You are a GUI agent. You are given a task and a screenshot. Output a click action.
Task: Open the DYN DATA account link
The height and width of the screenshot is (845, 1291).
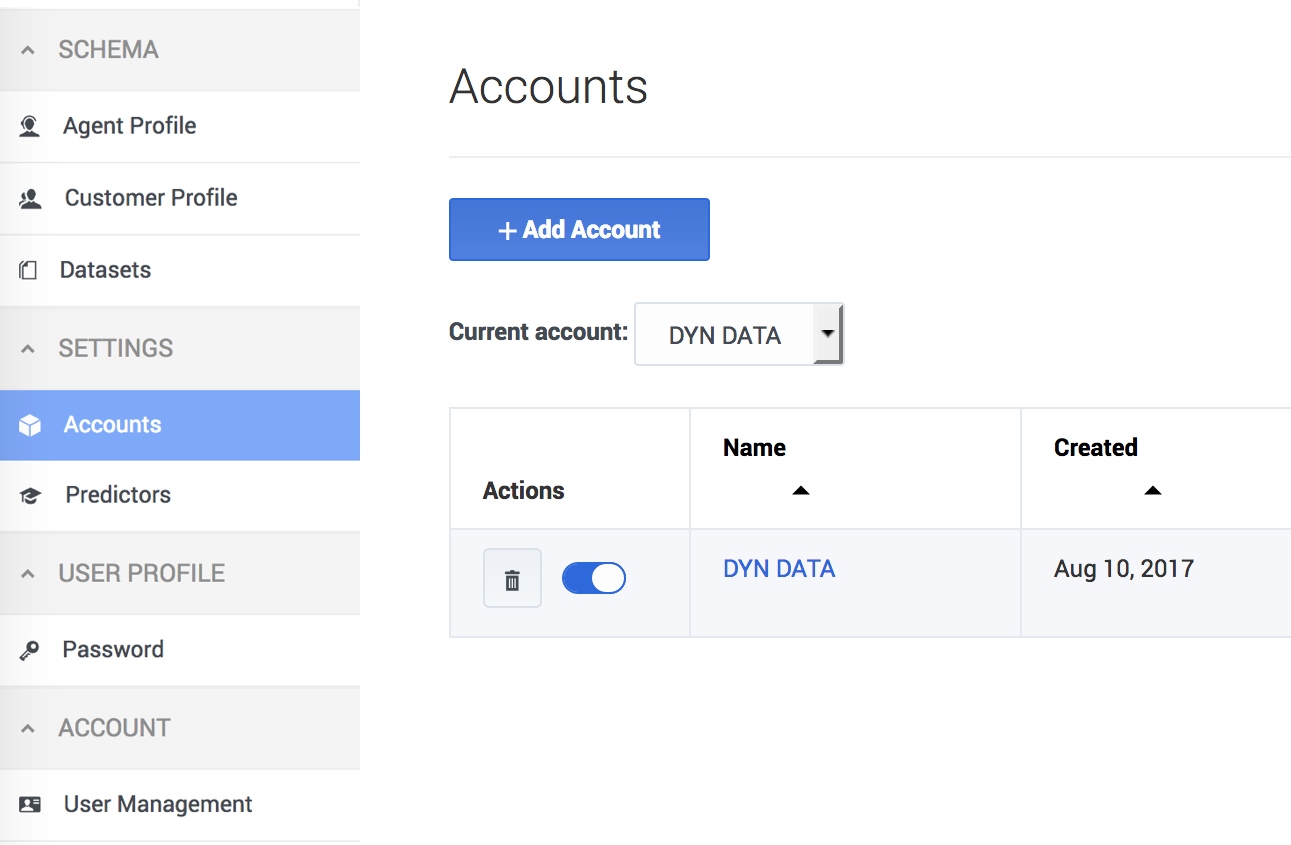coord(779,569)
